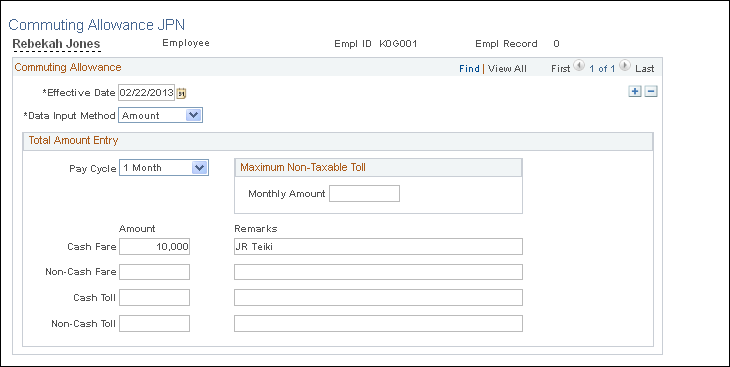Image resolution: width=730 pixels, height=367 pixels.
Task: Click the Effective Date input field
Action: point(147,93)
